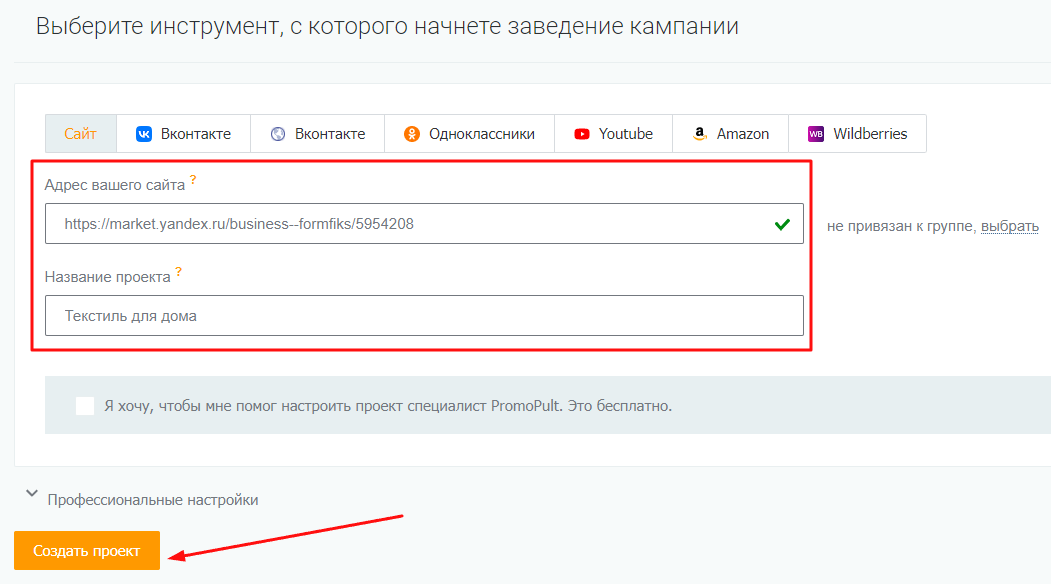Click the heading Выберите инструмент
Screen dimensions: 1051x584
[x=387, y=26]
